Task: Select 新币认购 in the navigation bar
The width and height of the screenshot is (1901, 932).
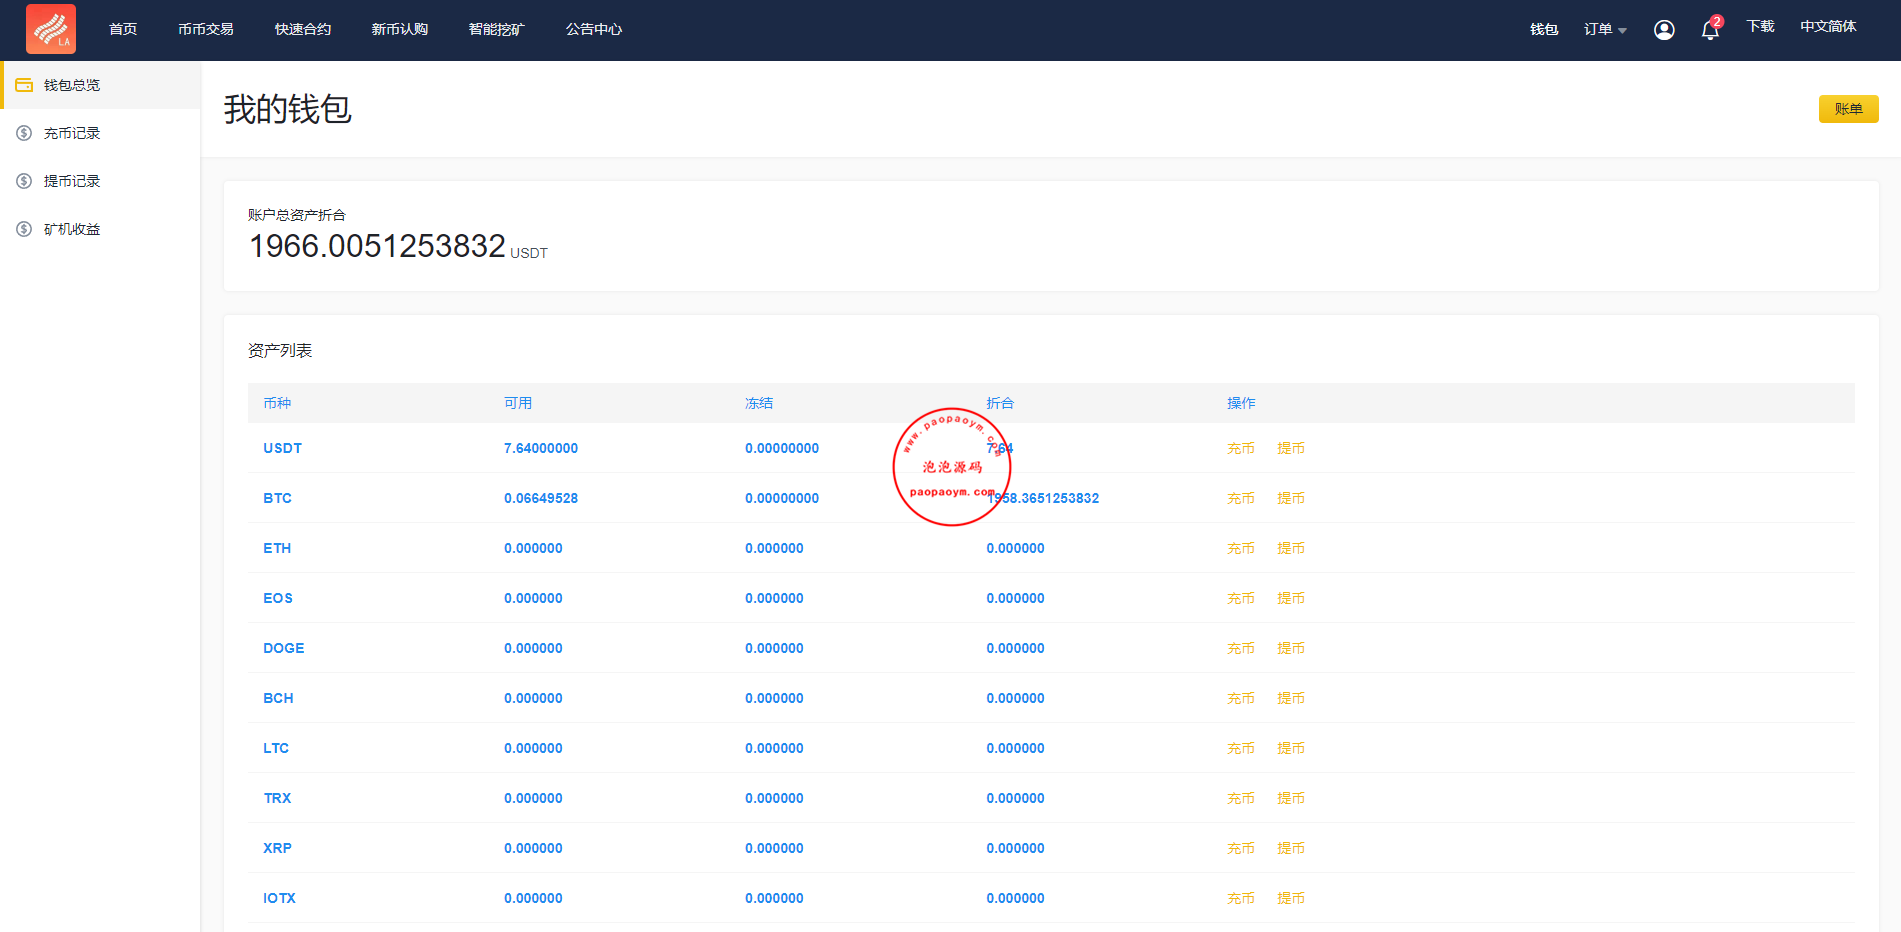Action: 400,30
